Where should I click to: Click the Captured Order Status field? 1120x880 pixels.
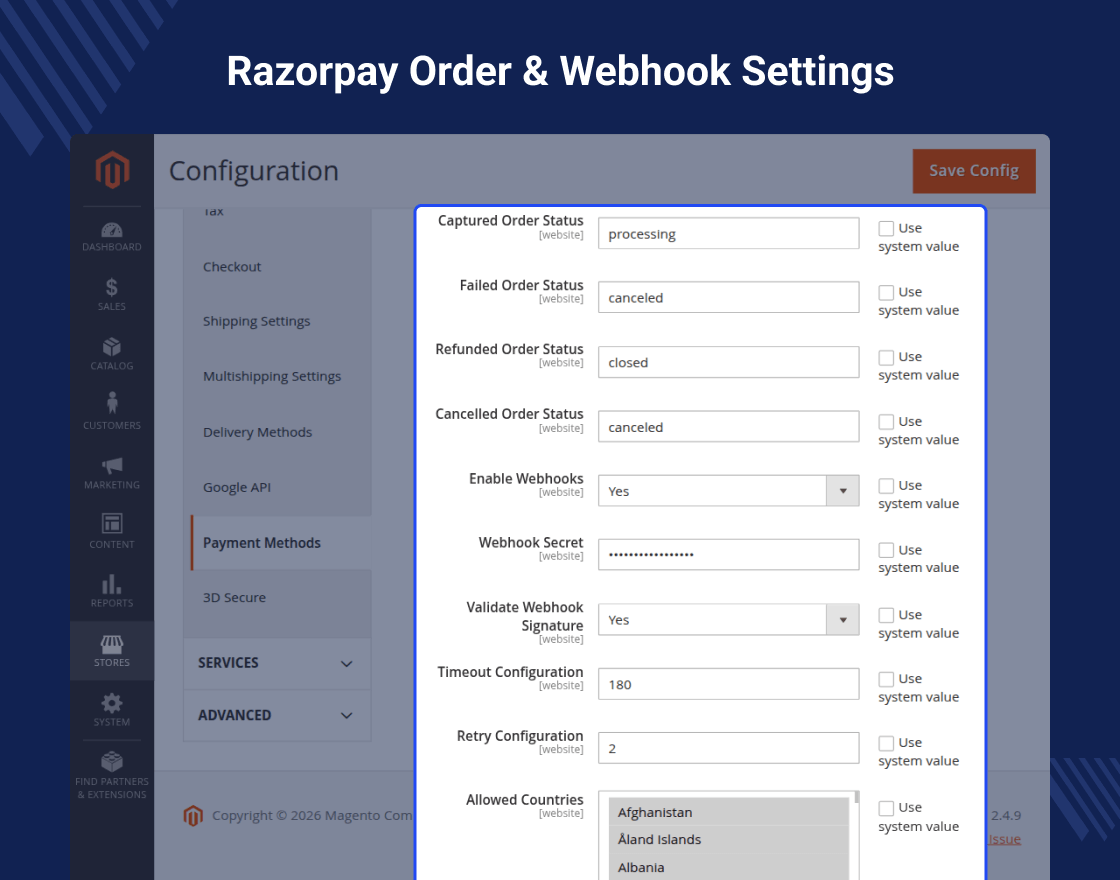pos(729,234)
